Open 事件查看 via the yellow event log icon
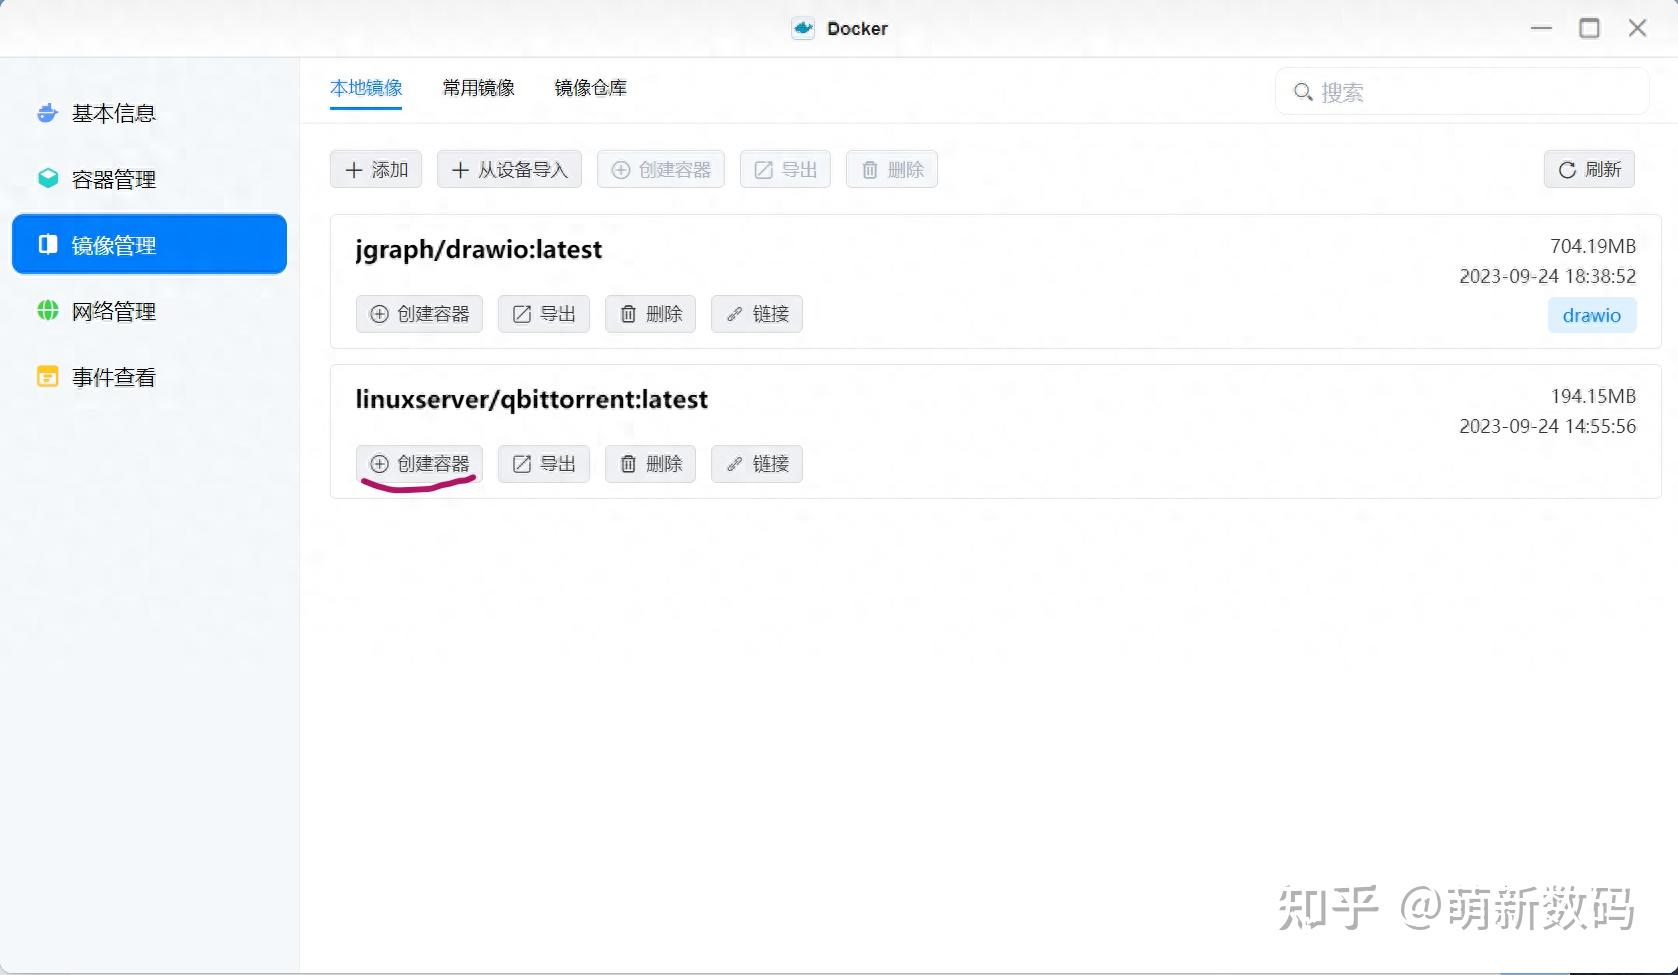The width and height of the screenshot is (1678, 975). pos(46,377)
